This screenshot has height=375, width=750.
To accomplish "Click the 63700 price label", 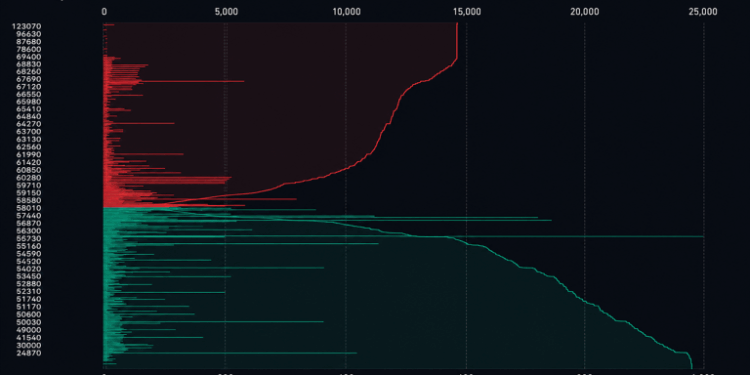I will pos(28,132).
